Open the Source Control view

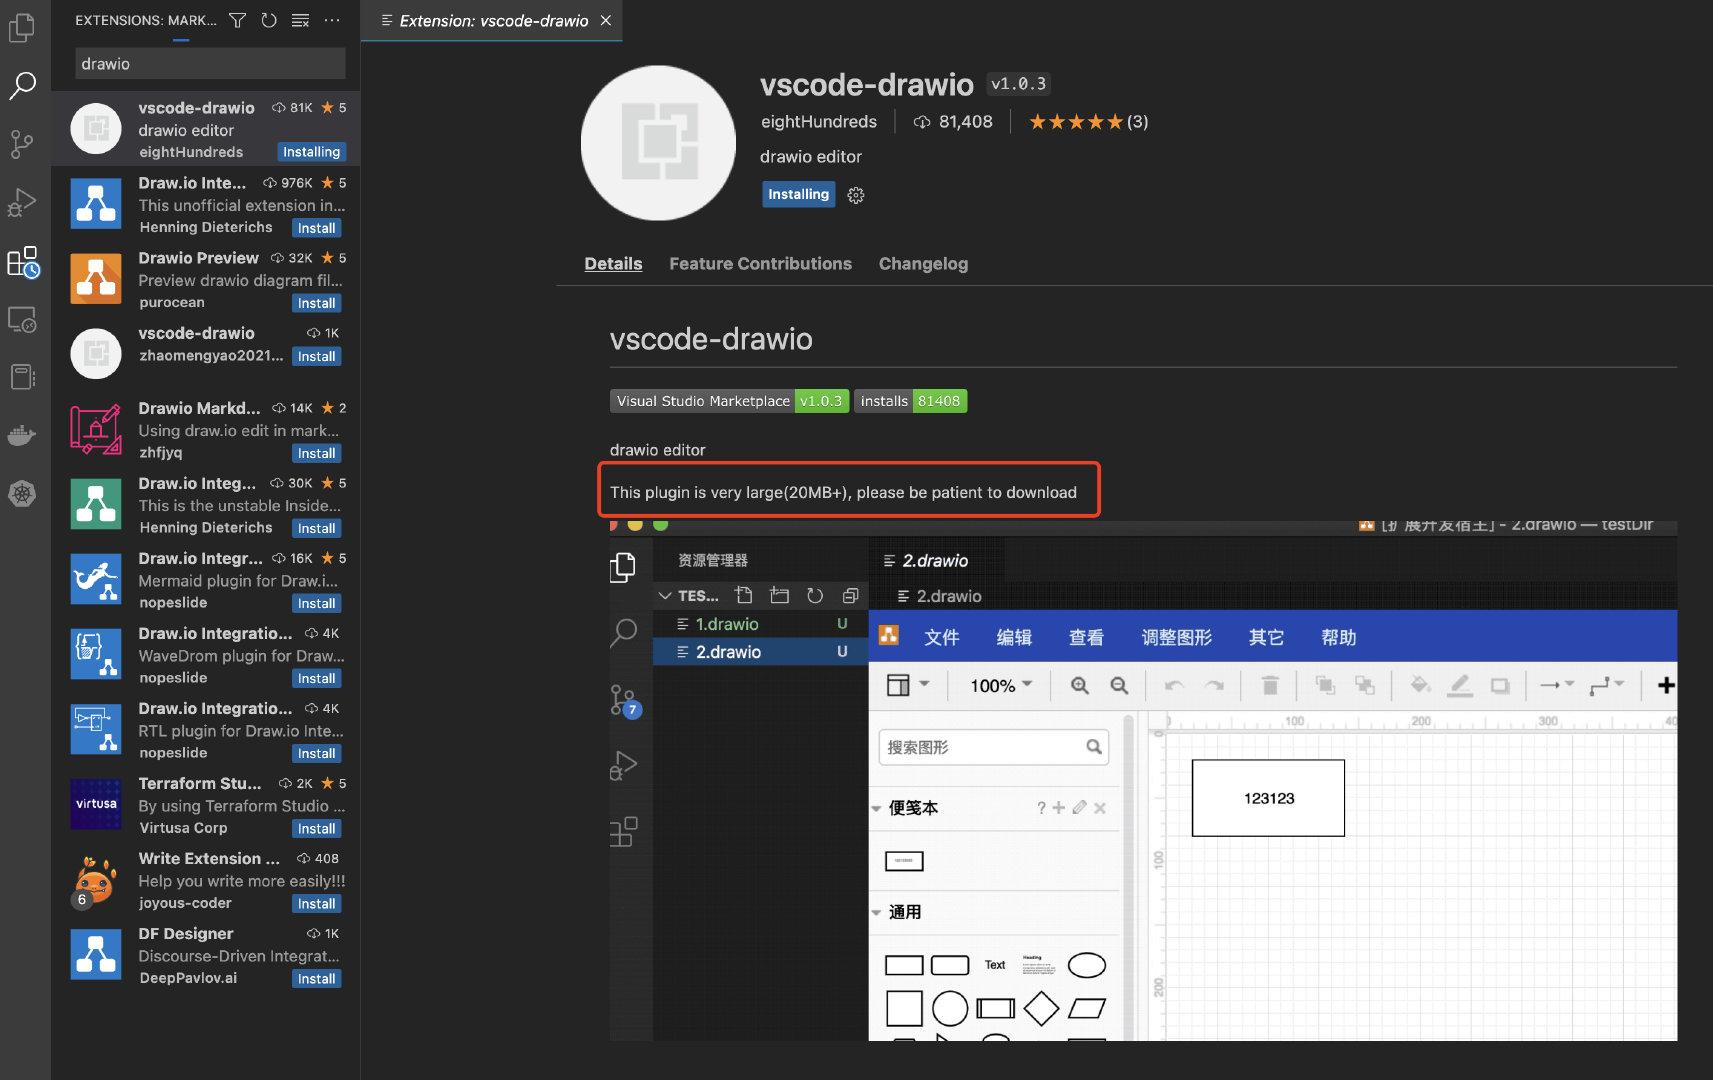(x=22, y=144)
